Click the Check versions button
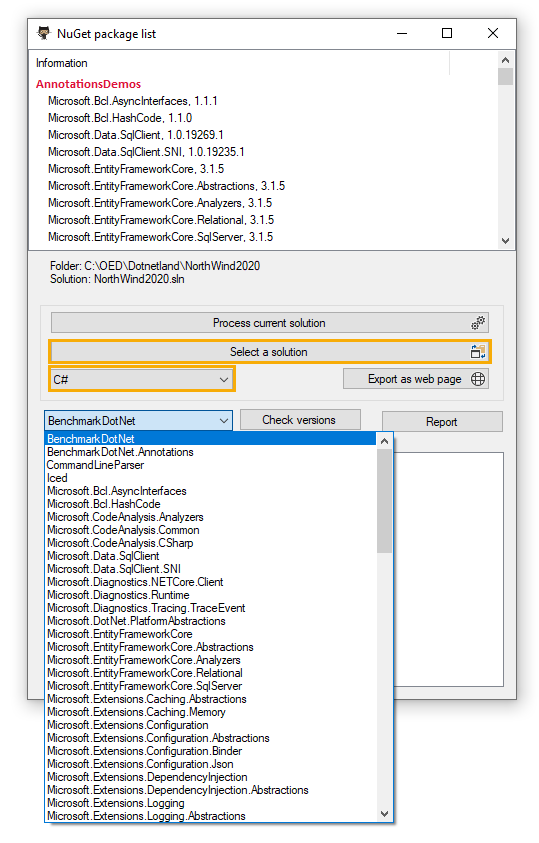The width and height of the screenshot is (539, 843). pos(299,420)
